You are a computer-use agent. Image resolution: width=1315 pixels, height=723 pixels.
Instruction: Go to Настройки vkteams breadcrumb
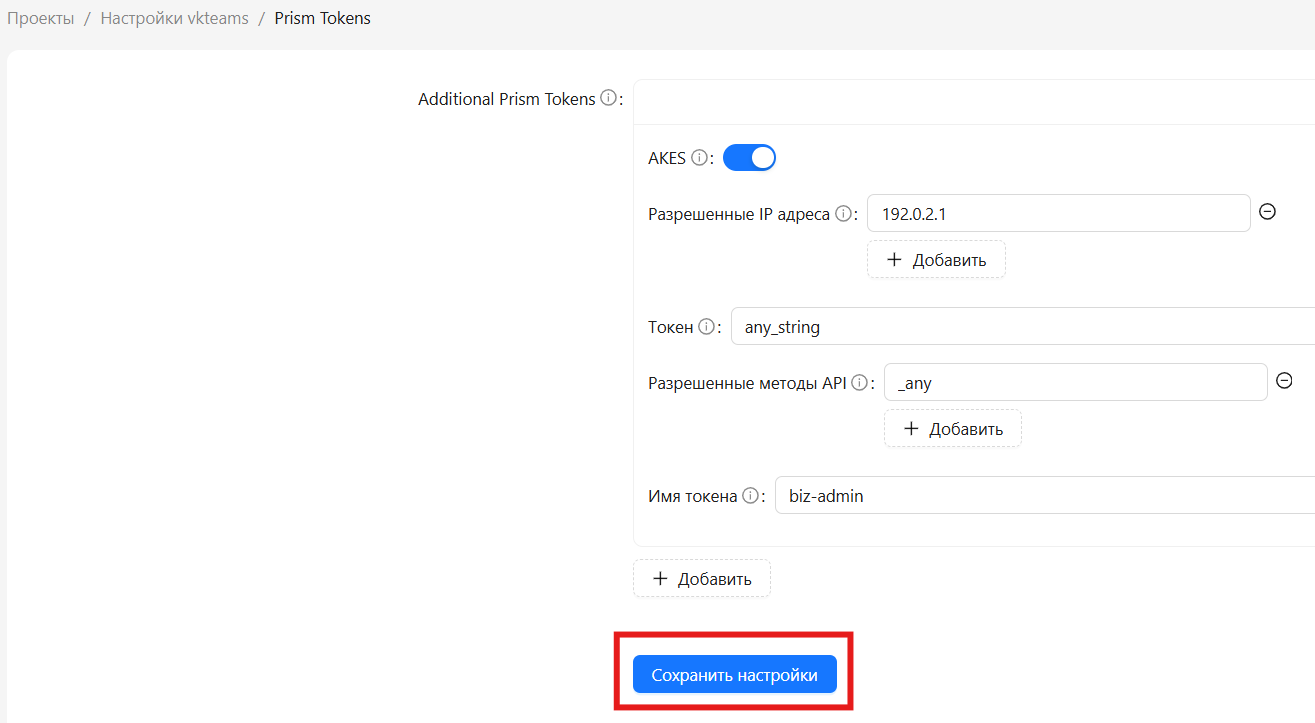pyautogui.click(x=174, y=18)
